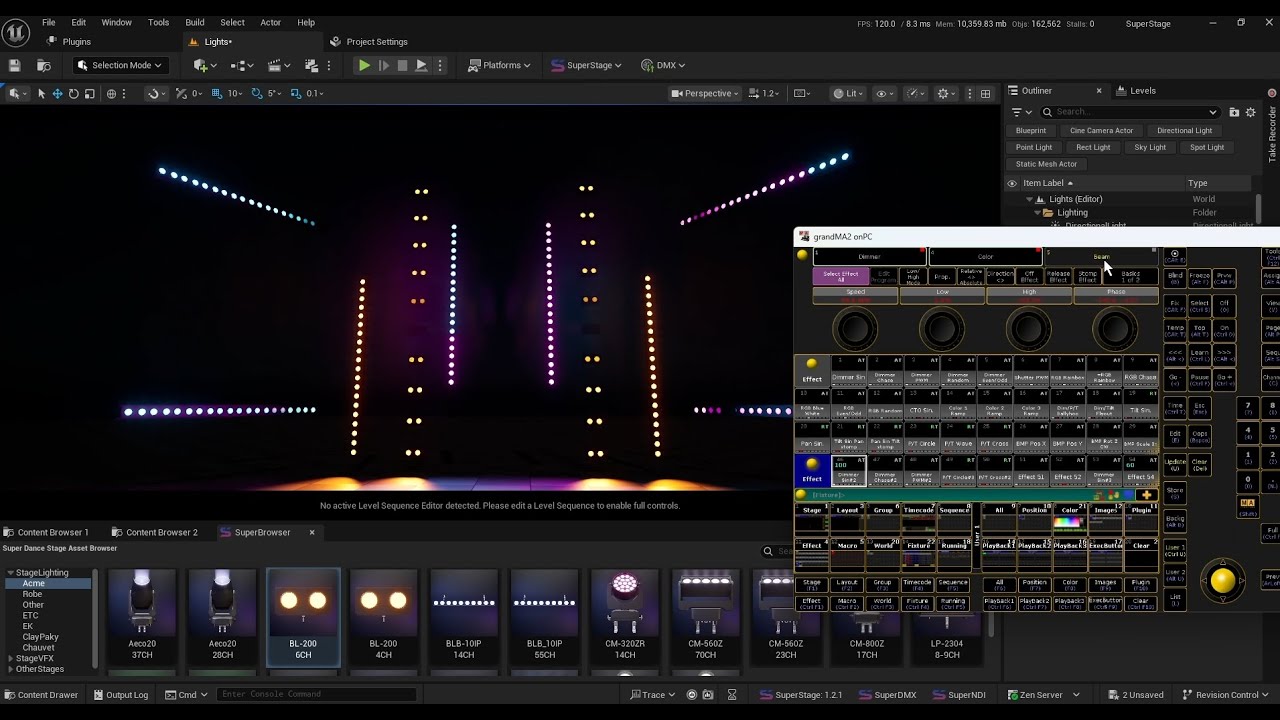
Task: Toggle rotation snap icon
Action: (x=258, y=93)
